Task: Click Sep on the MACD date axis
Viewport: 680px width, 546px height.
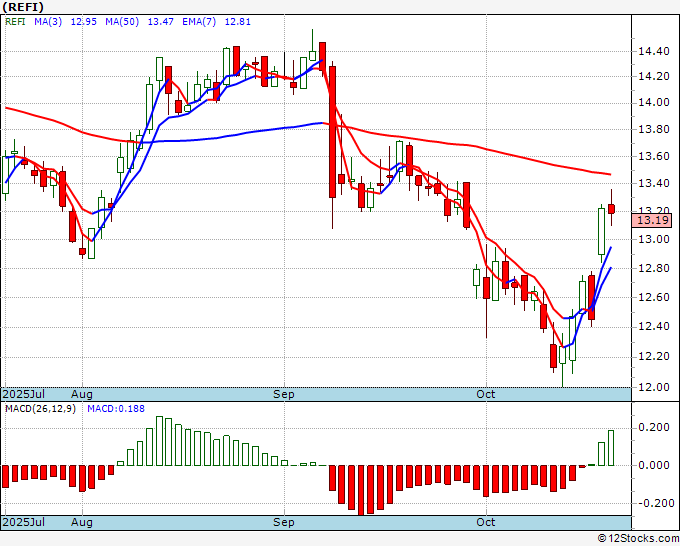Action: [284, 522]
